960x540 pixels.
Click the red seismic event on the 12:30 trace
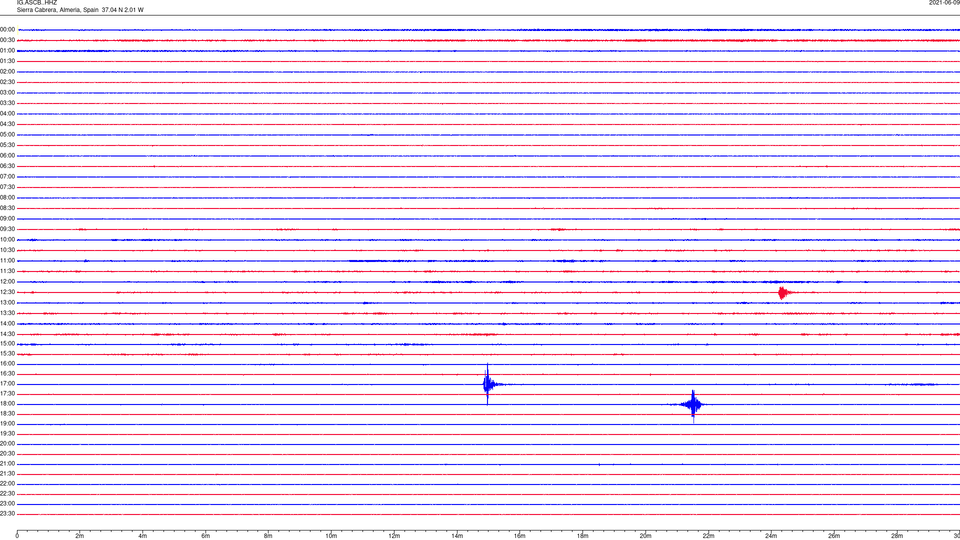(x=783, y=293)
